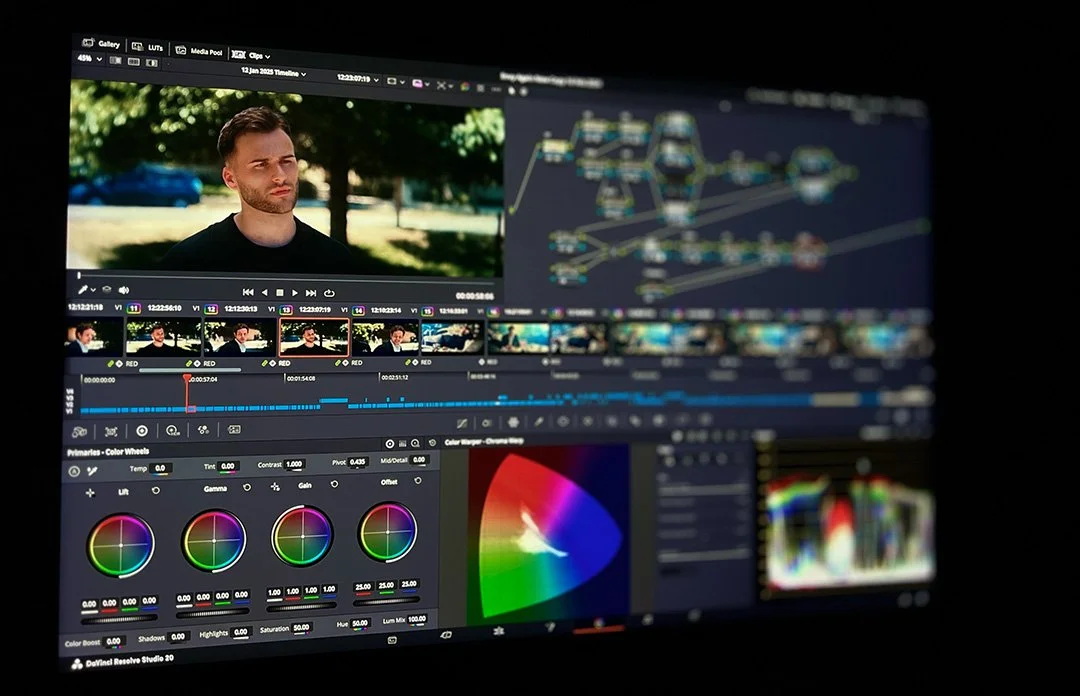The width and height of the screenshot is (1080, 696).
Task: Open the 45% viewer zoom dropdown
Action: point(90,59)
